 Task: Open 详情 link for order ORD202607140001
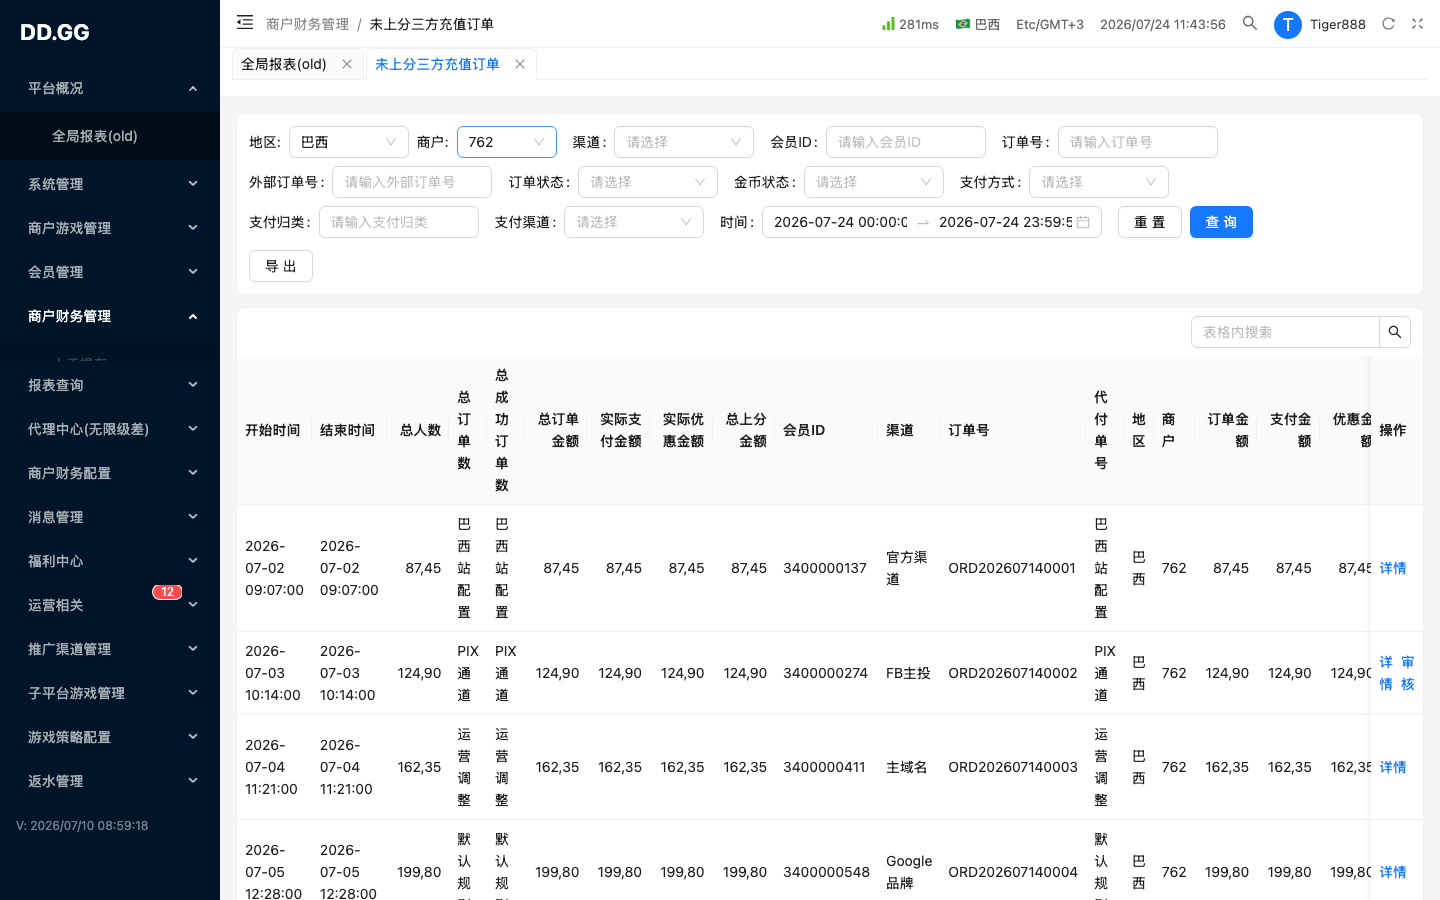[x=1393, y=568]
